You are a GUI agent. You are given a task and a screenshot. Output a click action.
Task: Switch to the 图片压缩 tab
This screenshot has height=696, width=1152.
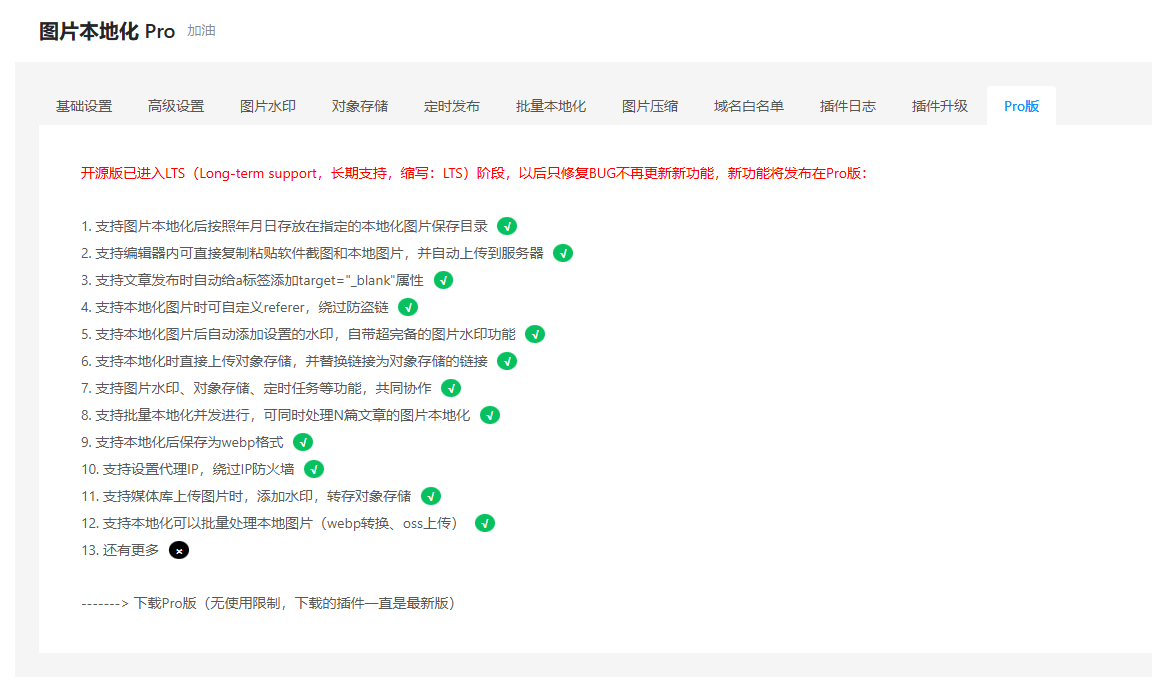pyautogui.click(x=650, y=106)
